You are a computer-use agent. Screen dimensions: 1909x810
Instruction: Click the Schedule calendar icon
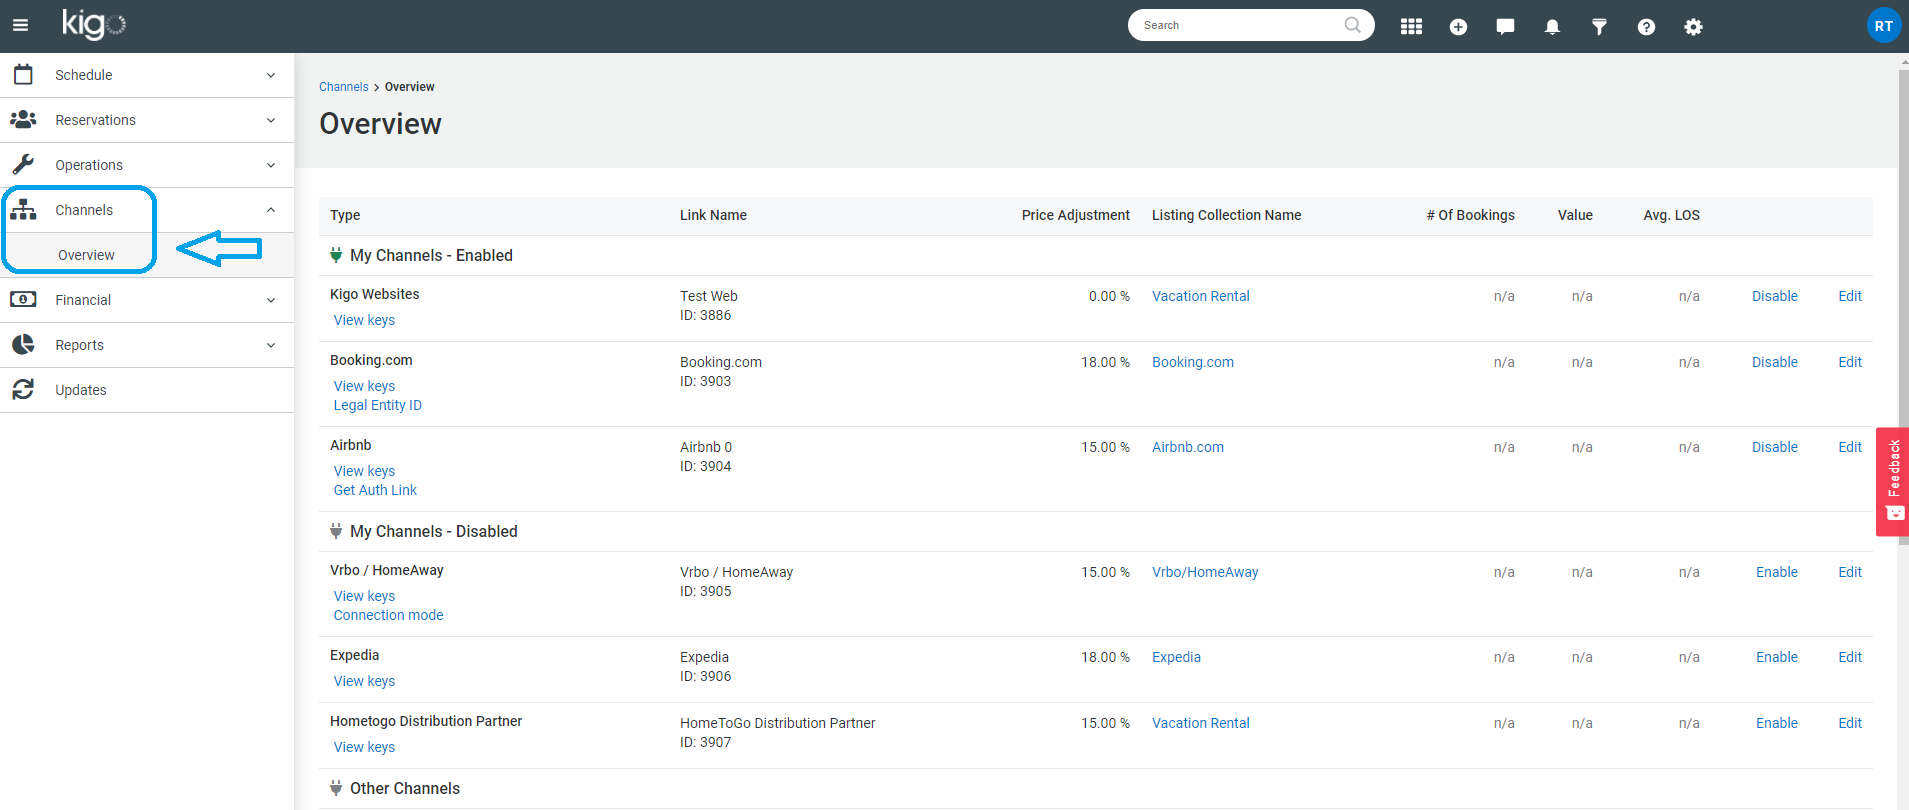click(x=23, y=74)
